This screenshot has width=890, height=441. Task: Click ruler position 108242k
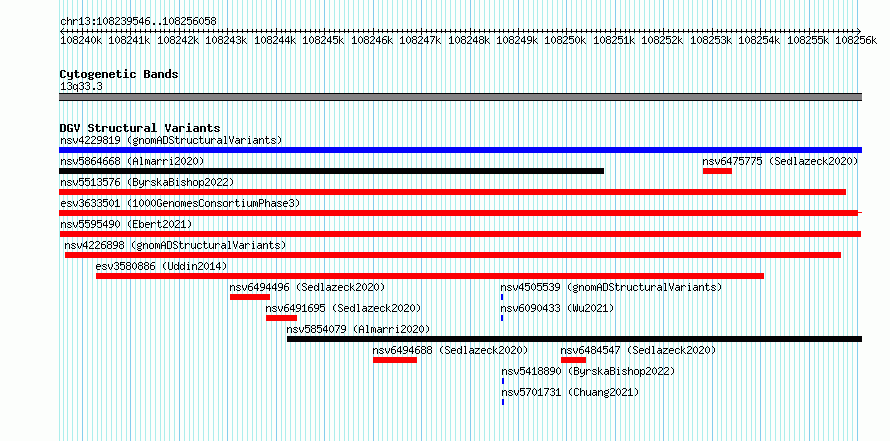coord(178,40)
